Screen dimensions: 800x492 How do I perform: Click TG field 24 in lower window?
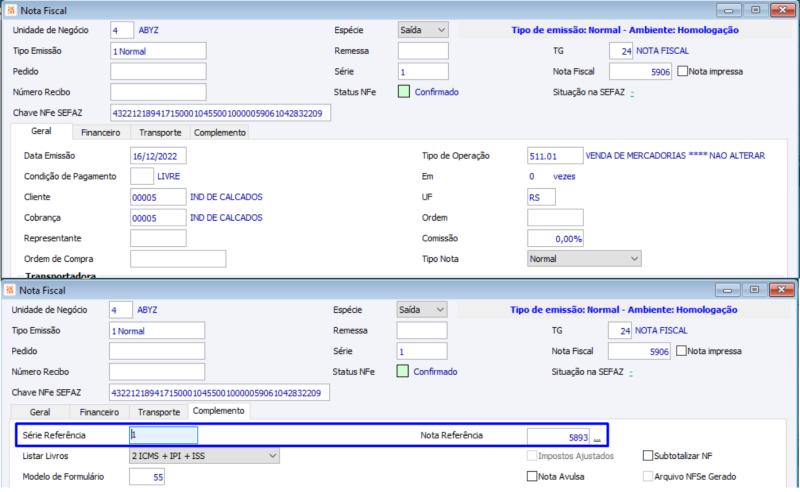click(x=620, y=331)
